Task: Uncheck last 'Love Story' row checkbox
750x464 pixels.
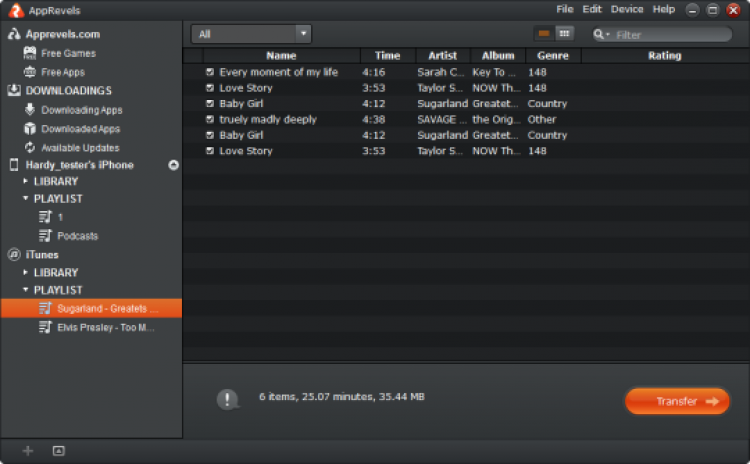Action: (210, 151)
